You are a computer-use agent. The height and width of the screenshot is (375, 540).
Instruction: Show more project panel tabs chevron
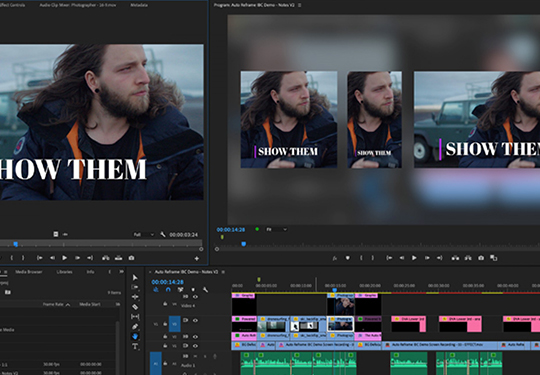[121, 272]
